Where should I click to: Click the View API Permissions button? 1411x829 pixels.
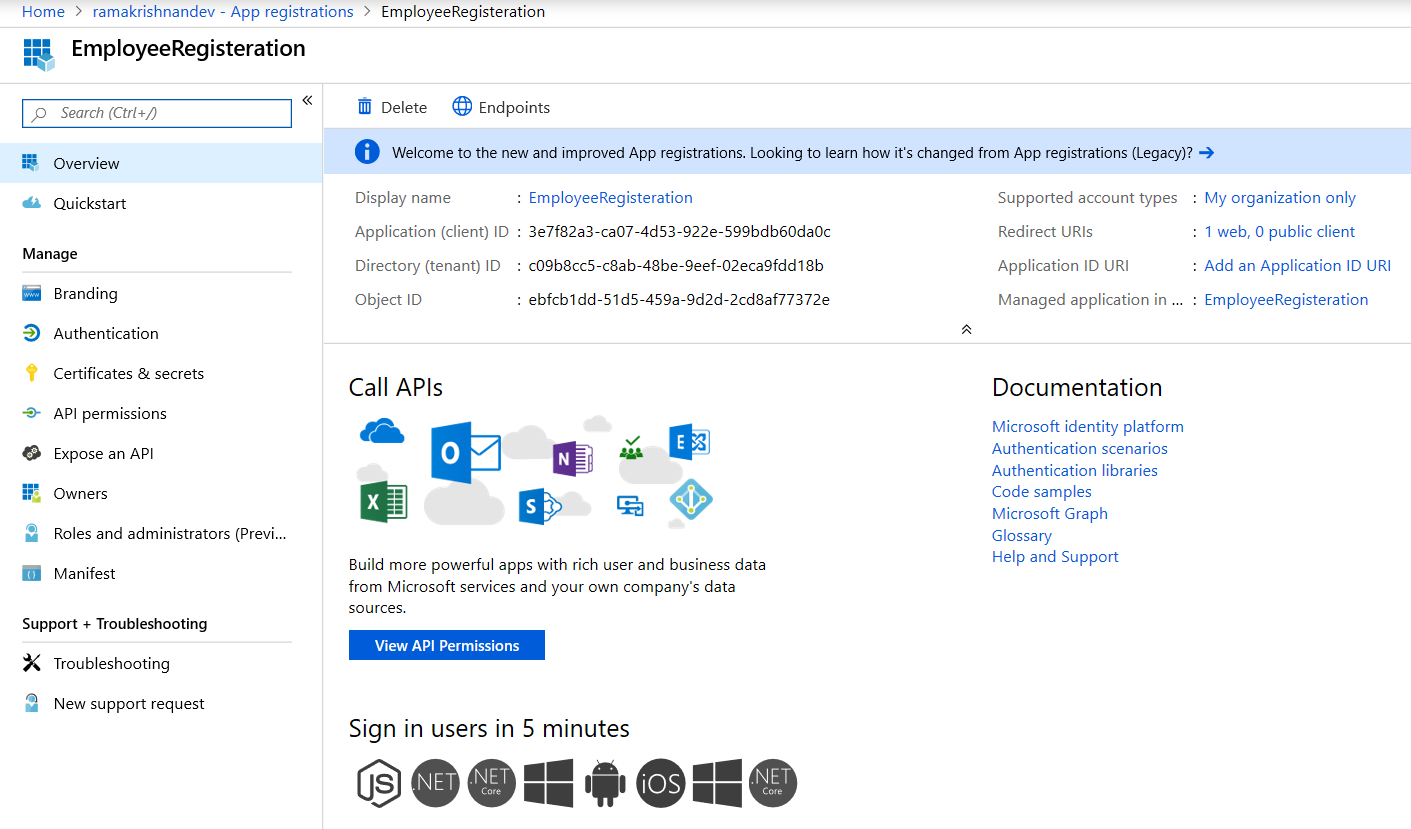pyautogui.click(x=447, y=645)
